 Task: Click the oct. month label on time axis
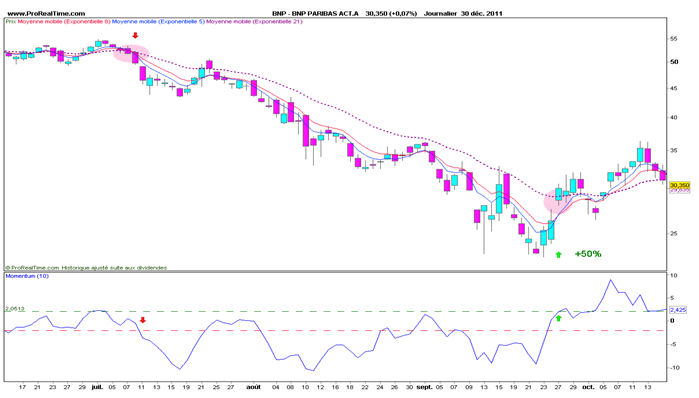(588, 387)
